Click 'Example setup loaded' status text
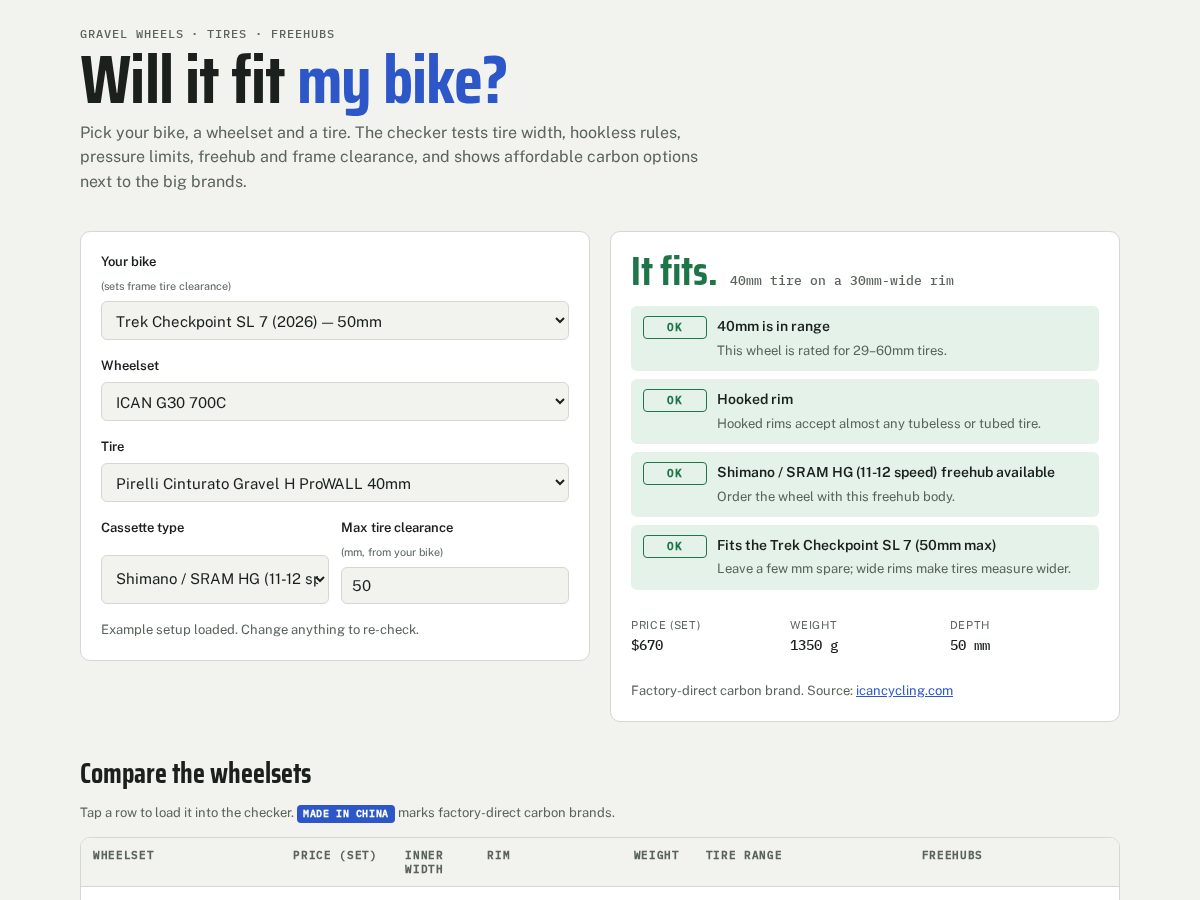Viewport: 1200px width, 900px height. pos(260,629)
